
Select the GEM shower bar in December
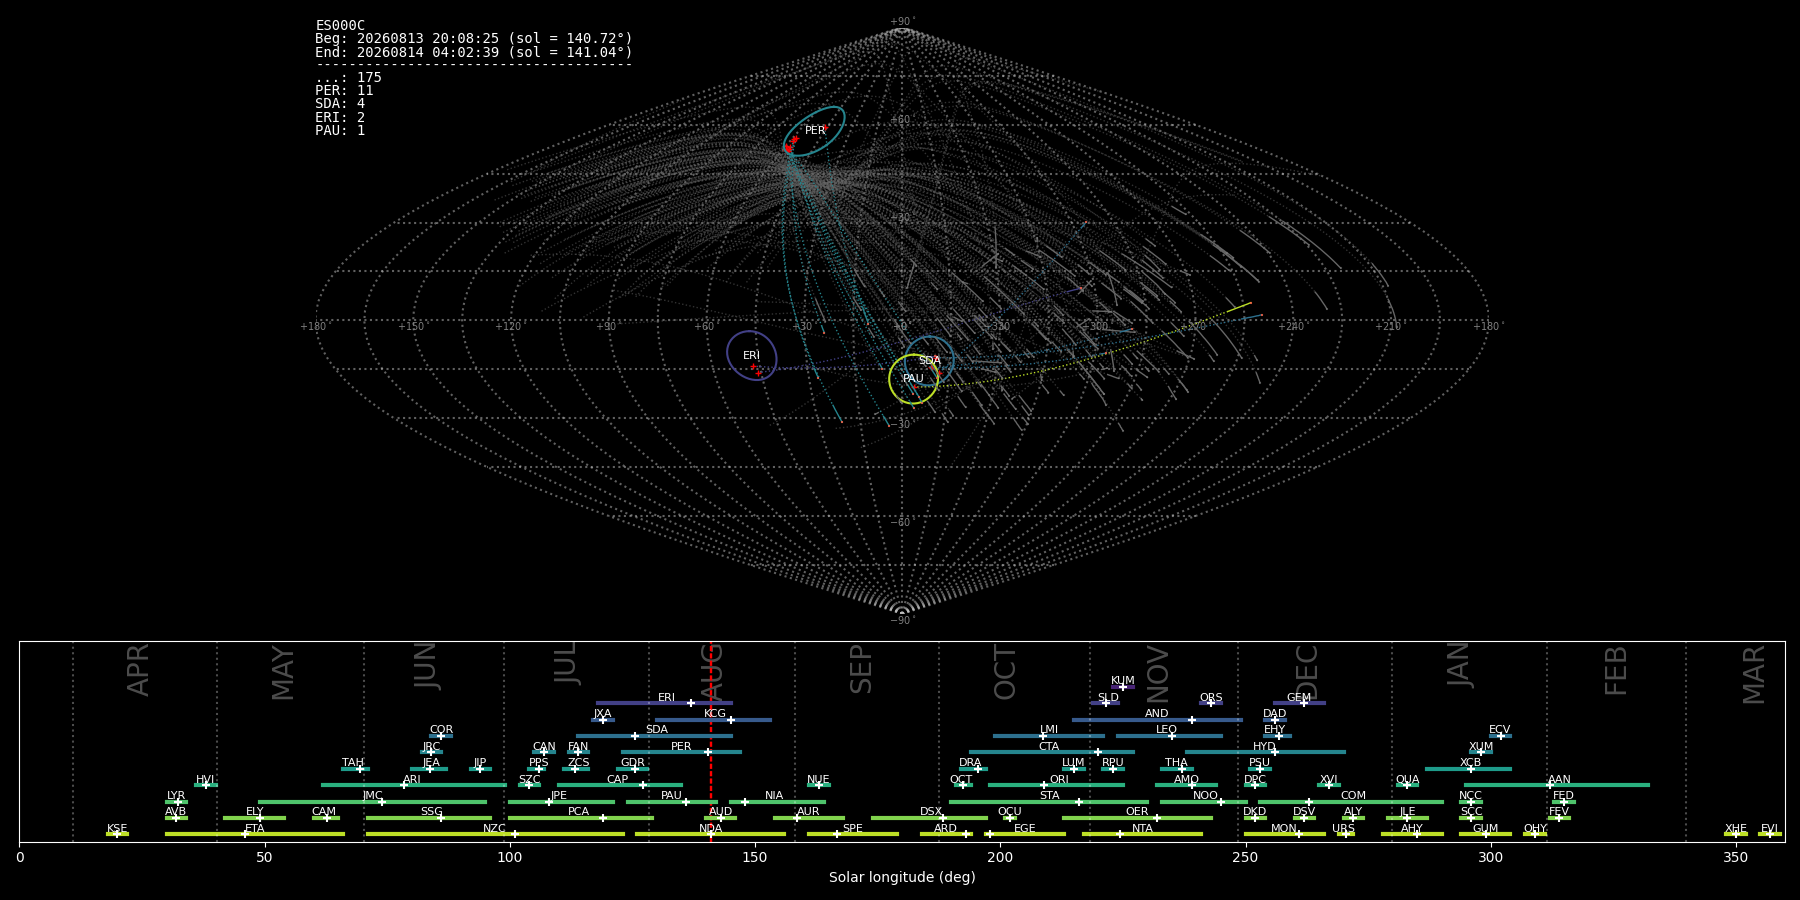pyautogui.click(x=1299, y=703)
